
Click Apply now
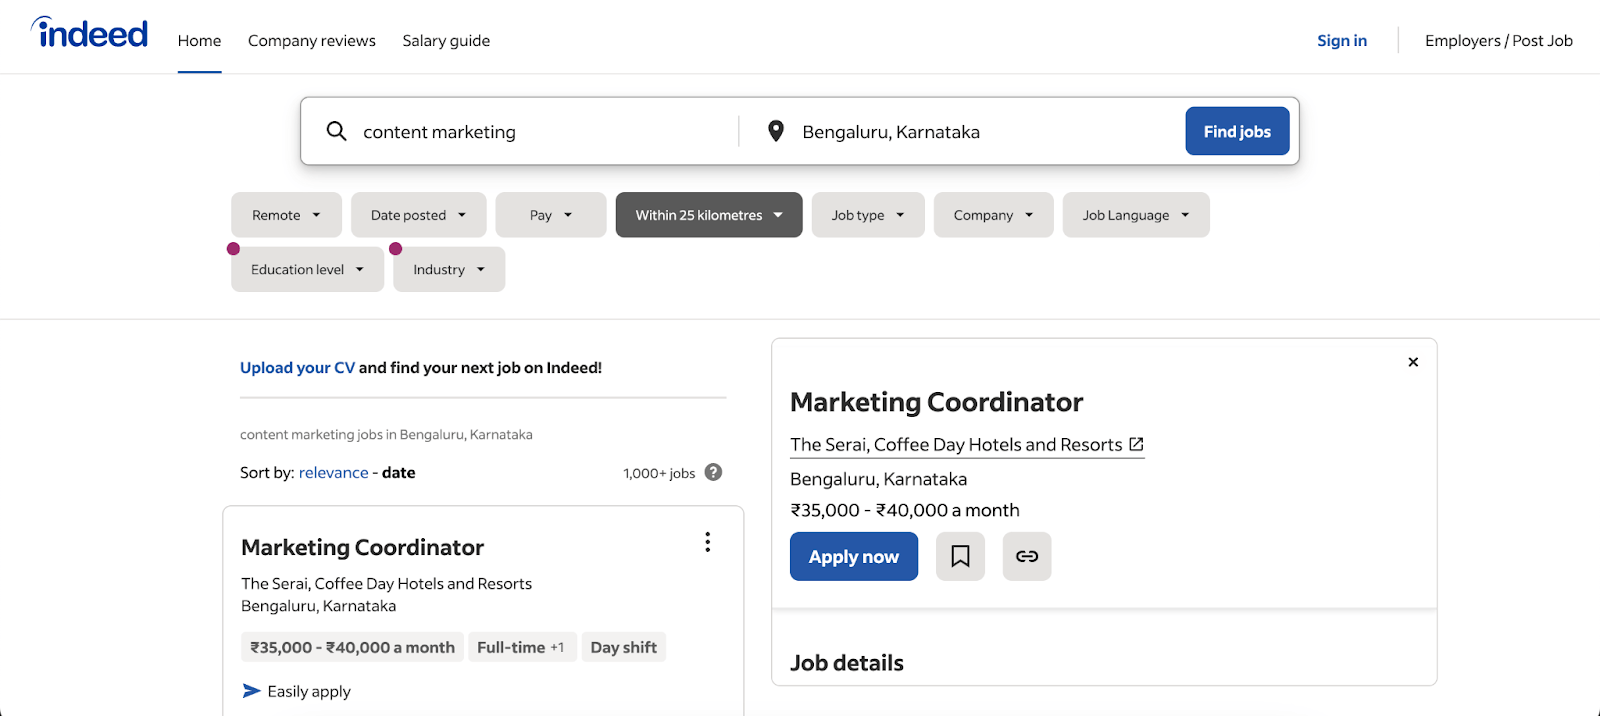(854, 556)
